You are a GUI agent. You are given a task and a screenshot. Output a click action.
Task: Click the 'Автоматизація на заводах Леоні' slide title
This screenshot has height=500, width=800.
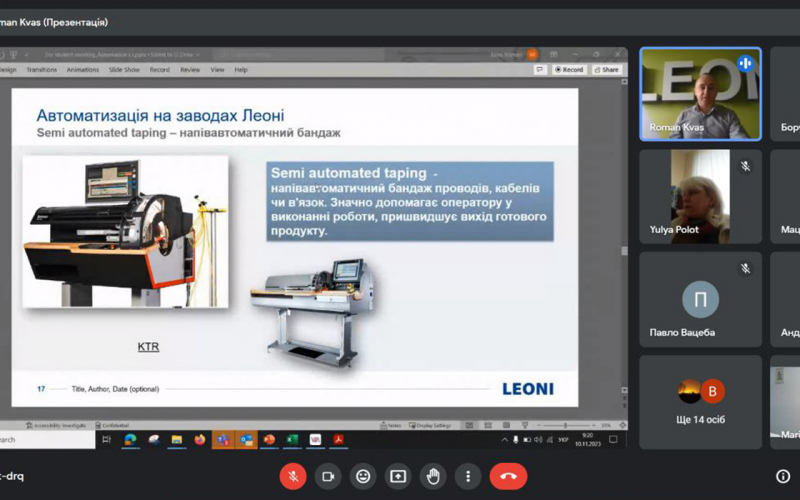(161, 115)
